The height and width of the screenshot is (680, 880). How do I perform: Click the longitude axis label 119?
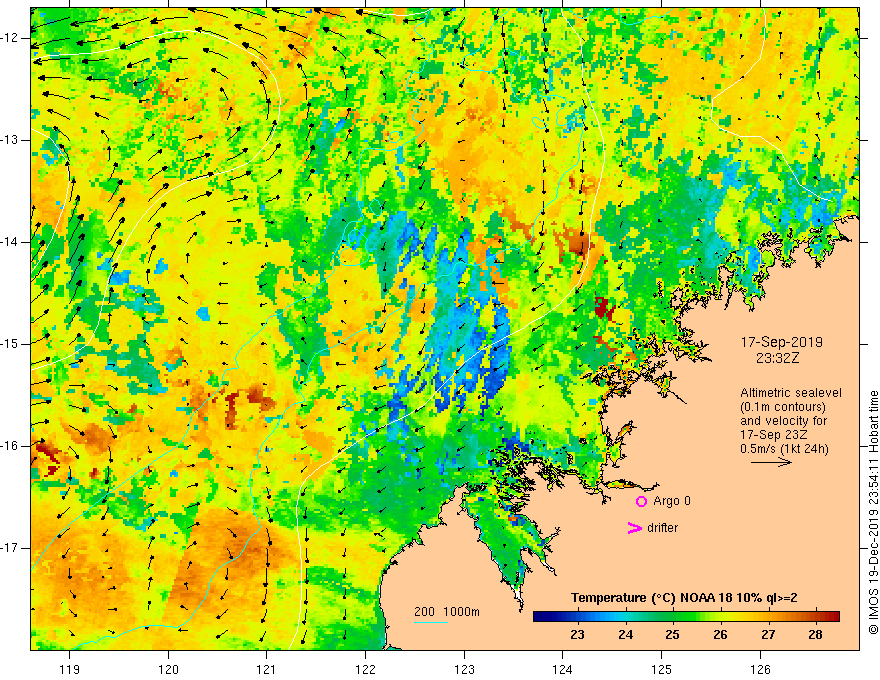(69, 669)
